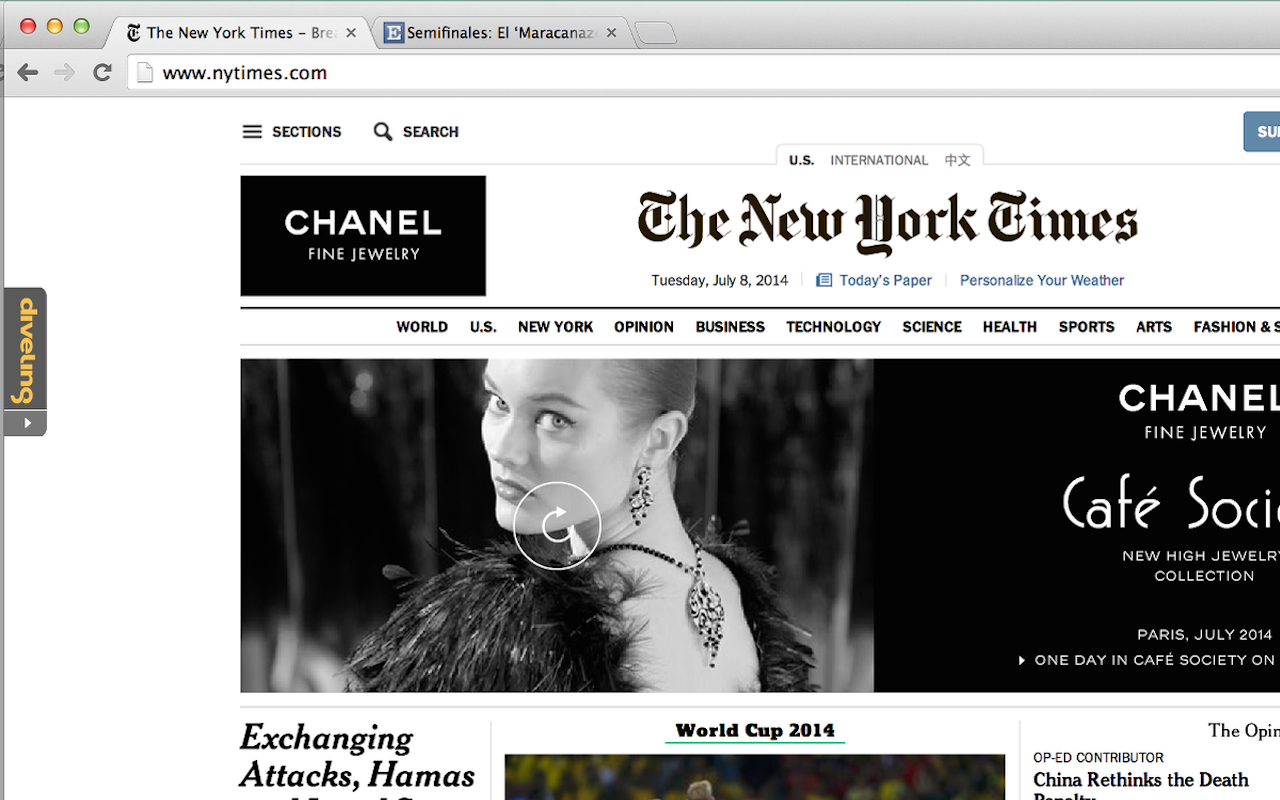This screenshot has height=800, width=1280.
Task: Open the Health section
Action: pyautogui.click(x=1010, y=327)
